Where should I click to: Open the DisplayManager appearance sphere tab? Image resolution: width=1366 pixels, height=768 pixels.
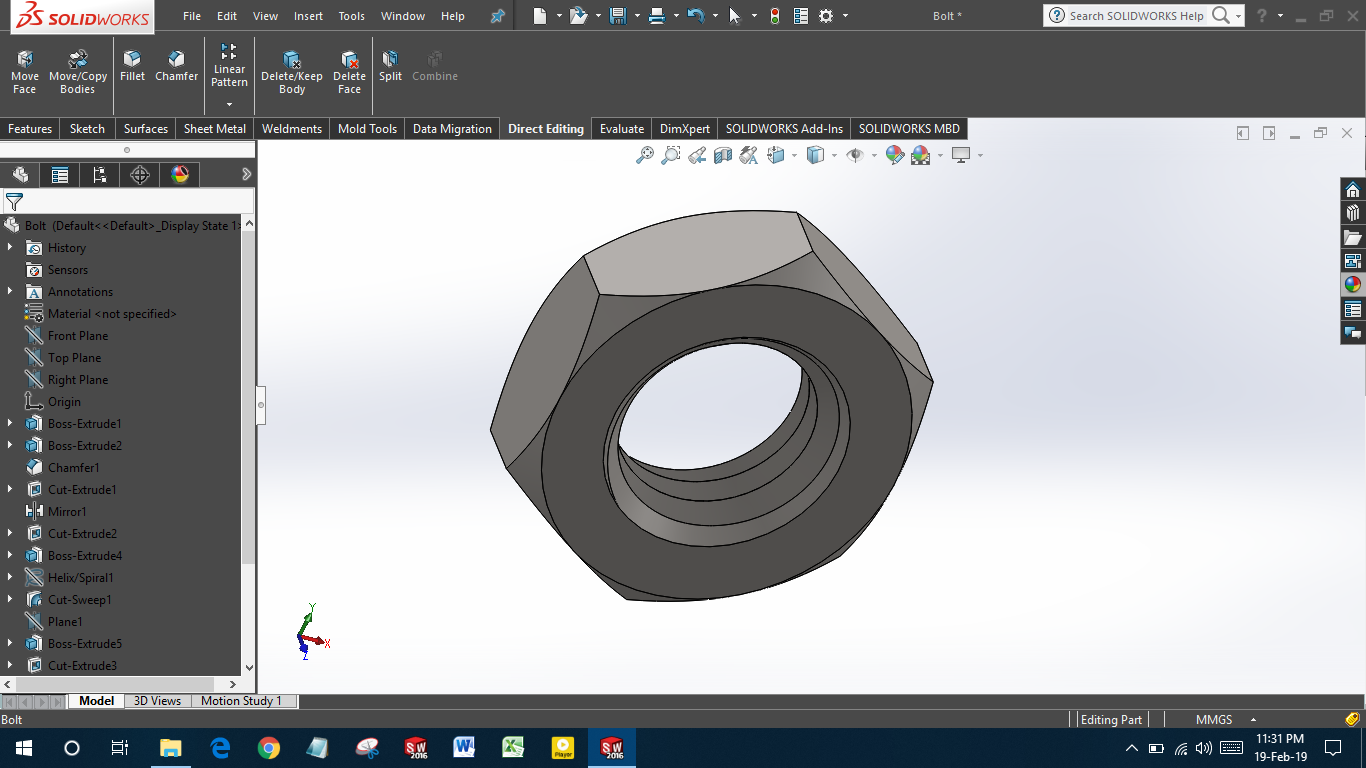tap(180, 175)
